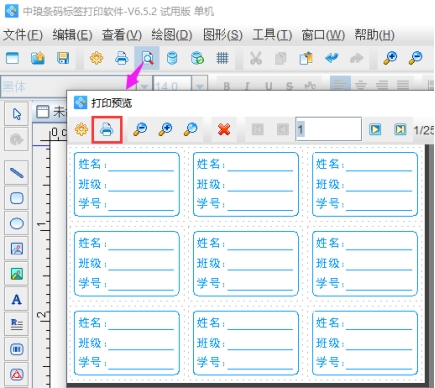Select the portrait image tool in sidebar
This screenshot has width=435, height=388.
point(16,249)
